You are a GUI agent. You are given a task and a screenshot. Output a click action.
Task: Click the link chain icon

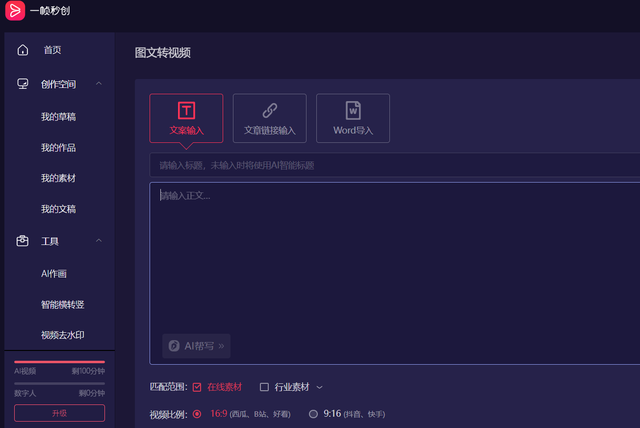(x=270, y=110)
